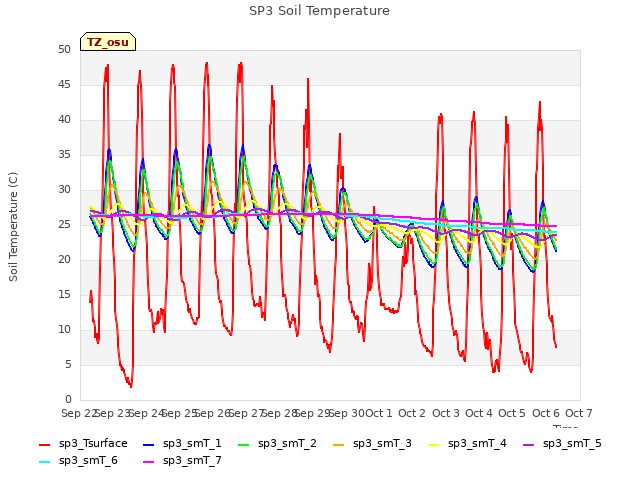Click the Oct 3 x-axis date label

[446, 413]
